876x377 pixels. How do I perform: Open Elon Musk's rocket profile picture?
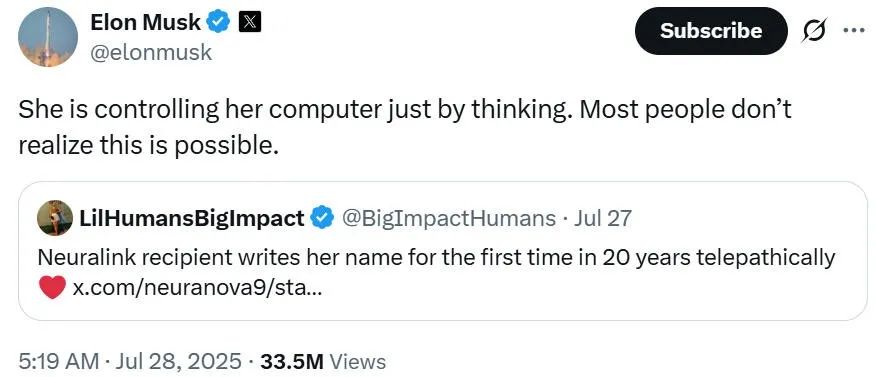(x=47, y=37)
